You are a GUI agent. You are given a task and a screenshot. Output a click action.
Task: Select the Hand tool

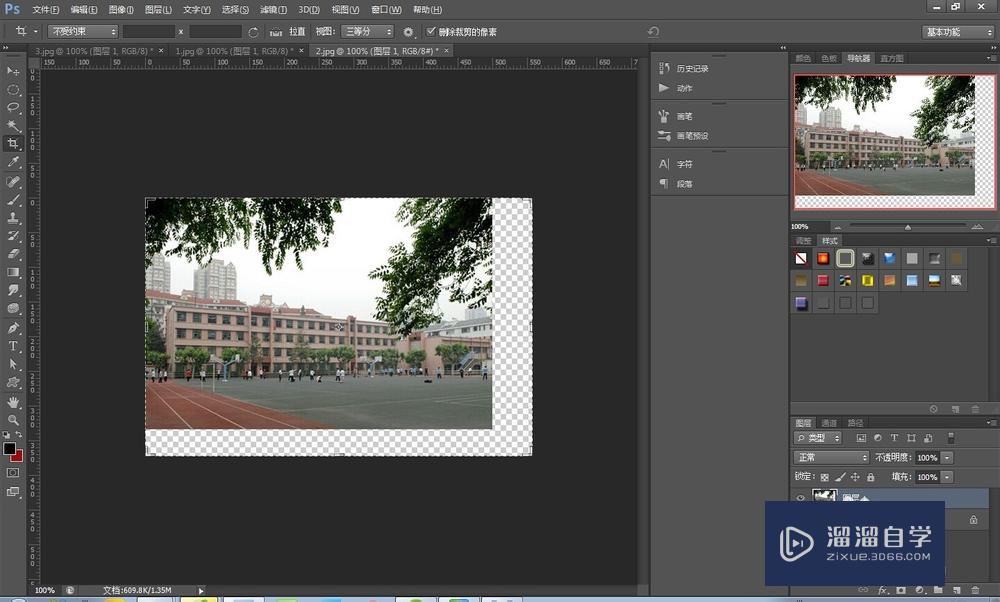[13, 401]
